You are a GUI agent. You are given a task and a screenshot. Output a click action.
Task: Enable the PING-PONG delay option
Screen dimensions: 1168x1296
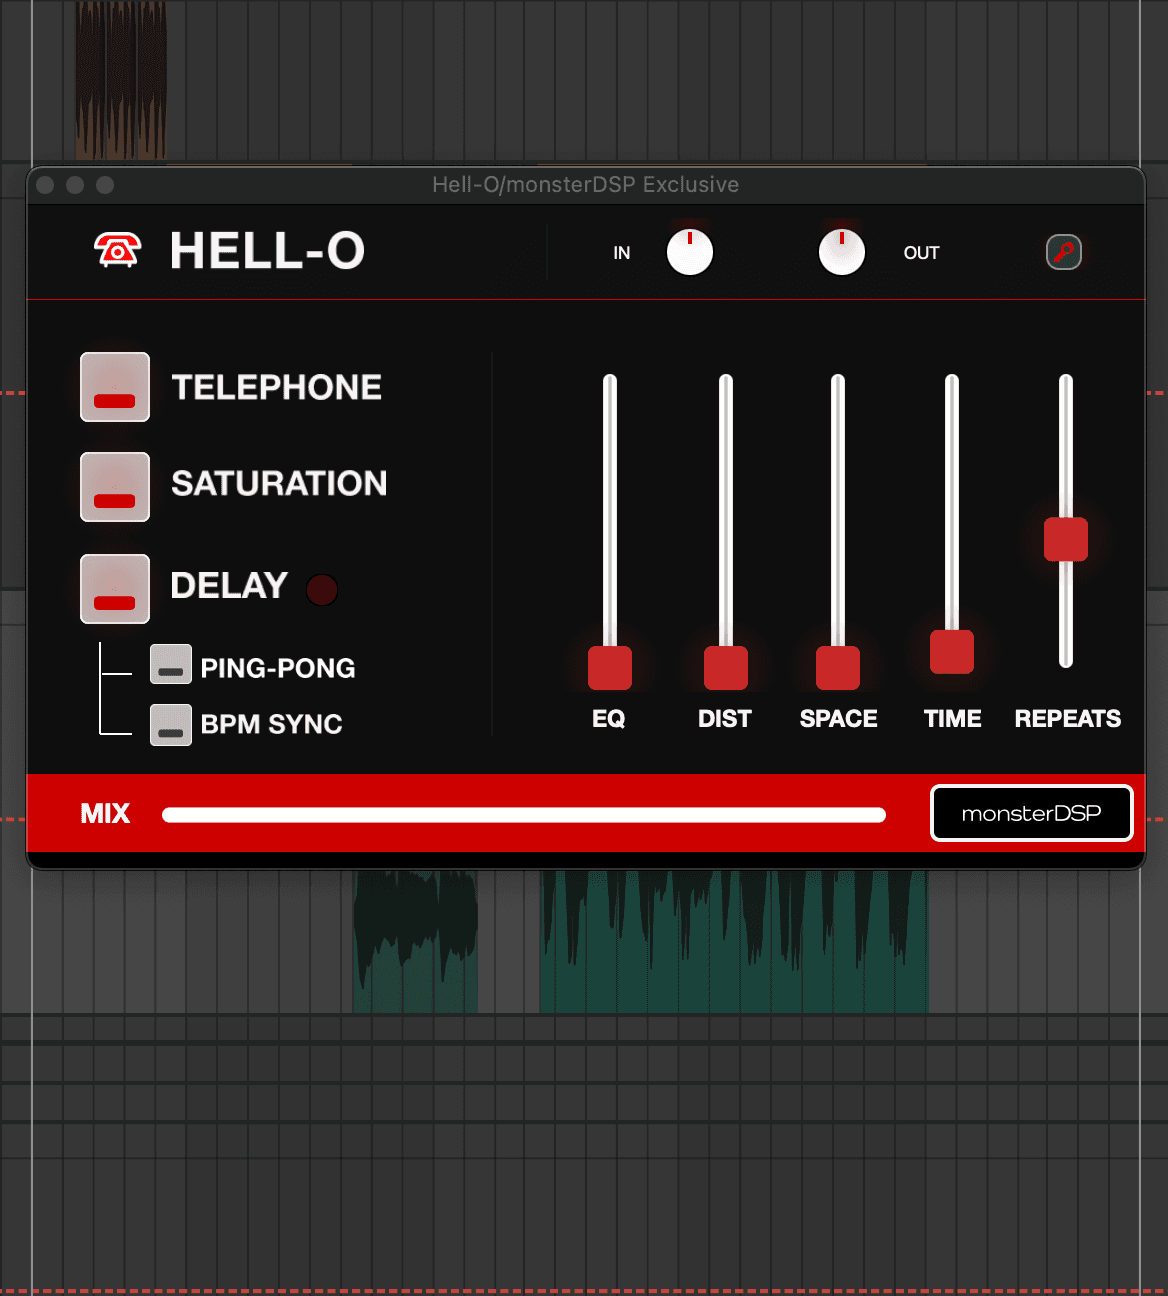coord(171,664)
